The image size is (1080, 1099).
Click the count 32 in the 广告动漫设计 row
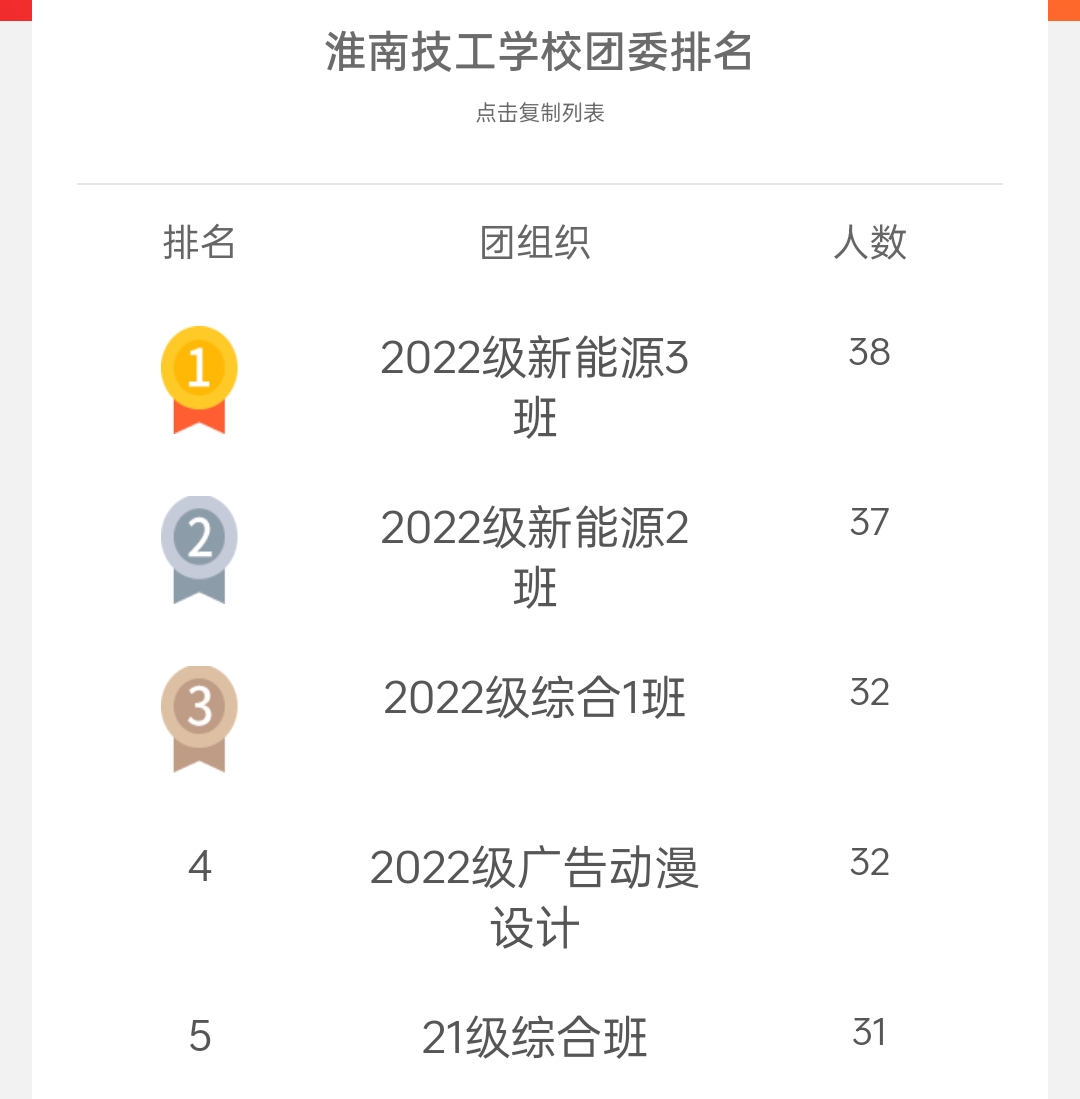[x=870, y=862]
